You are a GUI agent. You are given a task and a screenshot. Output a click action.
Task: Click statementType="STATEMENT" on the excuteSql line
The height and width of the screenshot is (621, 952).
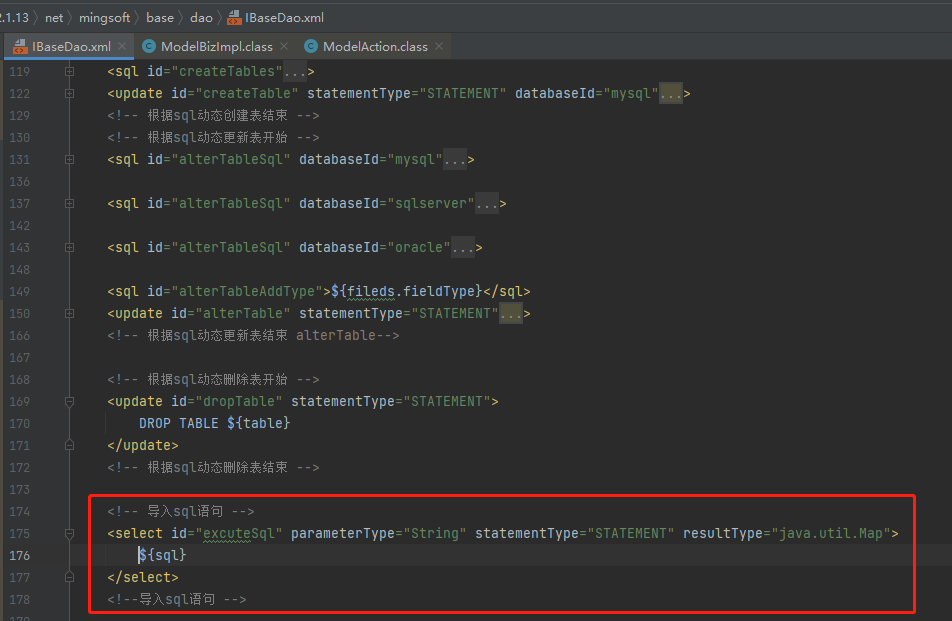coord(574,533)
